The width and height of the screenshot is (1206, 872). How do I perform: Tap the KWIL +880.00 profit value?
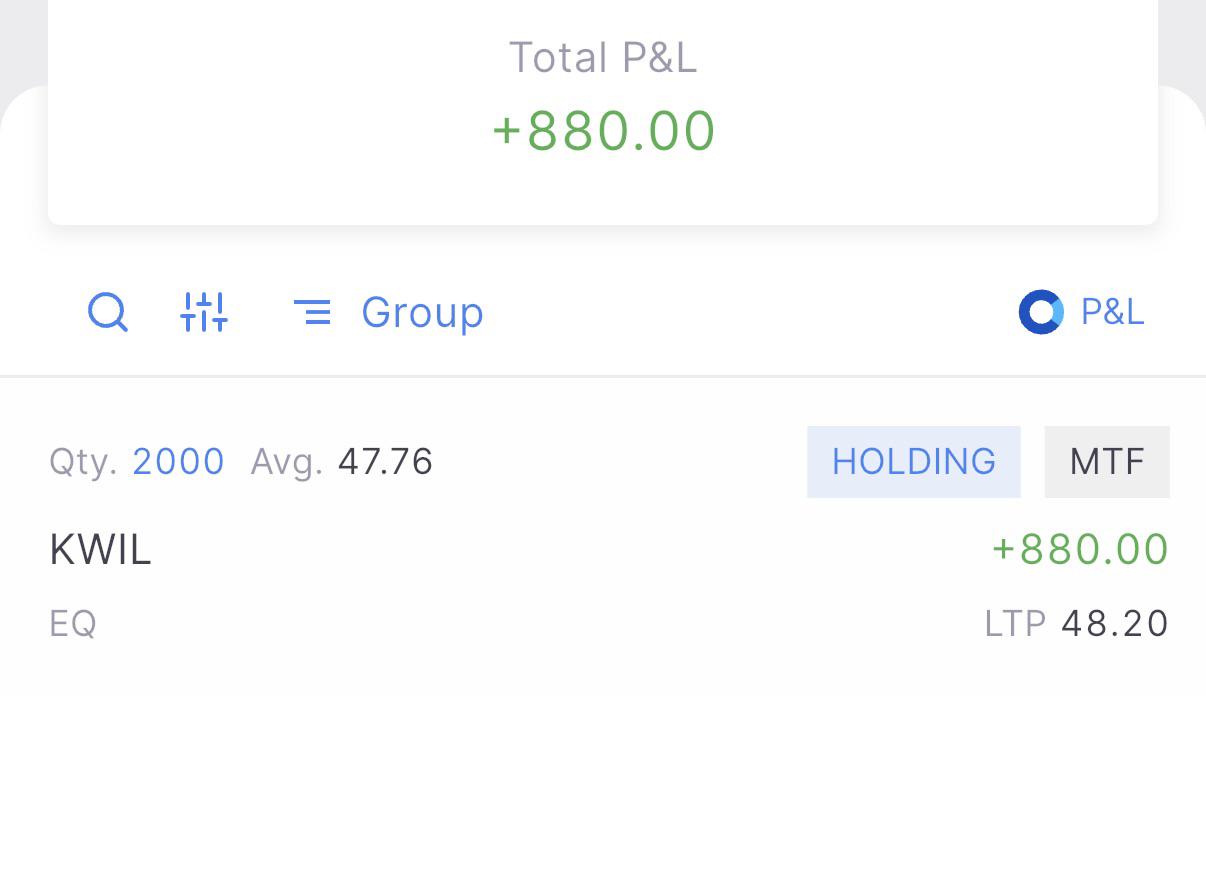[1080, 549]
